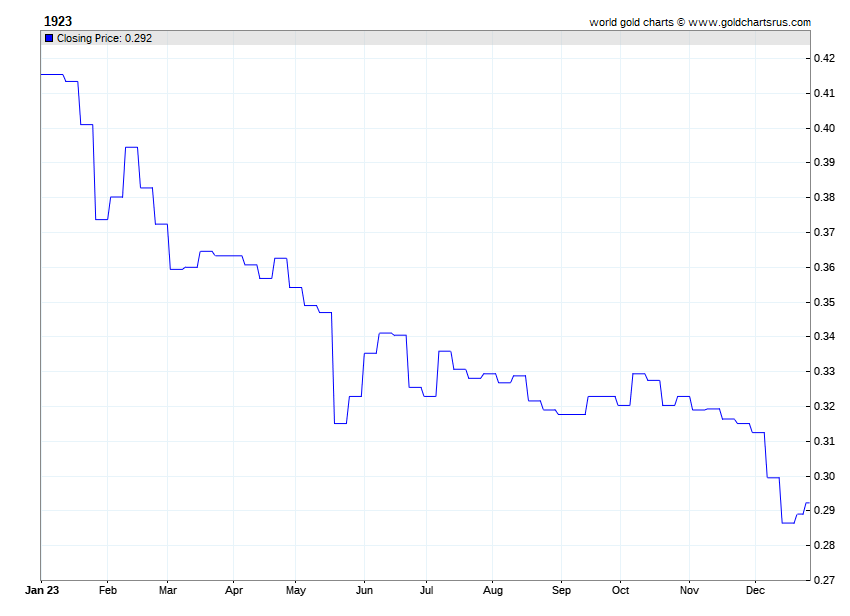The height and width of the screenshot is (616, 850).
Task: Click the 'Aug' x-axis label
Action: 493,591
